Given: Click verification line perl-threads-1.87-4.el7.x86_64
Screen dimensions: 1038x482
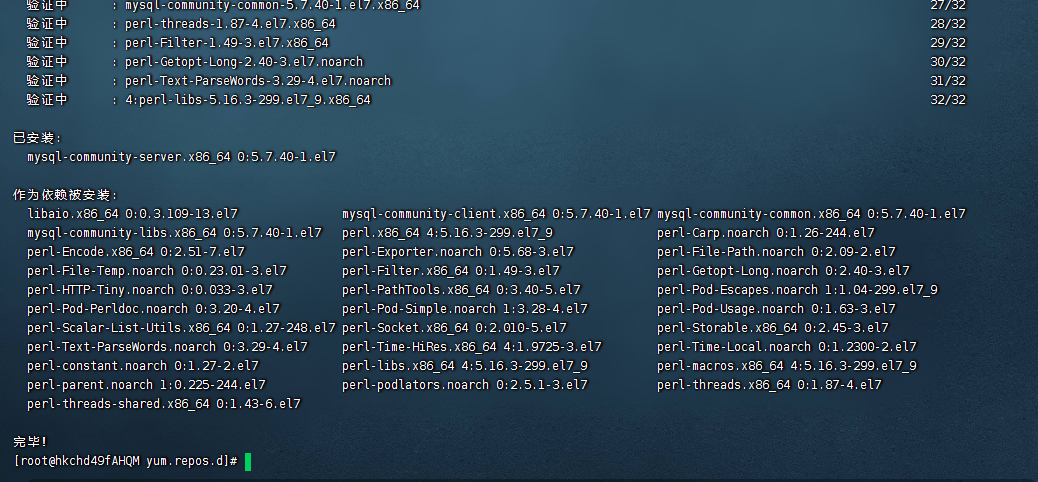Looking at the screenshot, I should coord(230,24).
